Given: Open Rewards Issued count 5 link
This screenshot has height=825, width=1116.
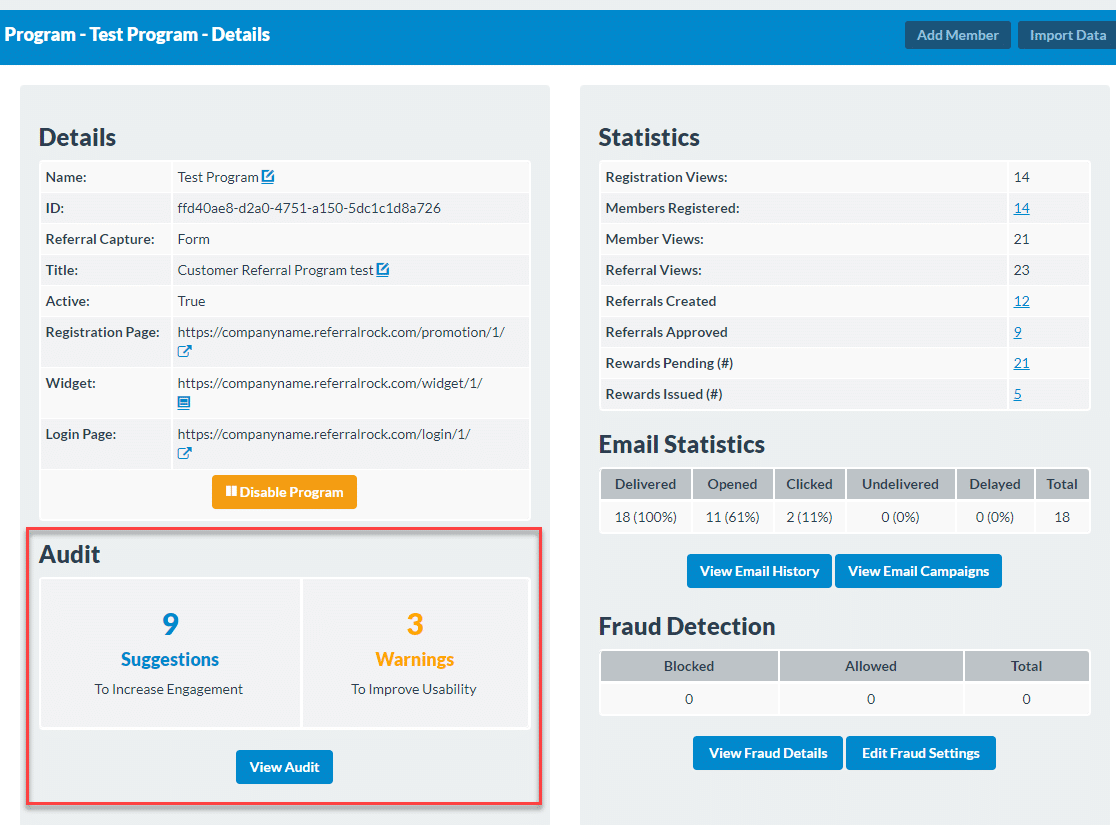Looking at the screenshot, I should (x=1018, y=394).
